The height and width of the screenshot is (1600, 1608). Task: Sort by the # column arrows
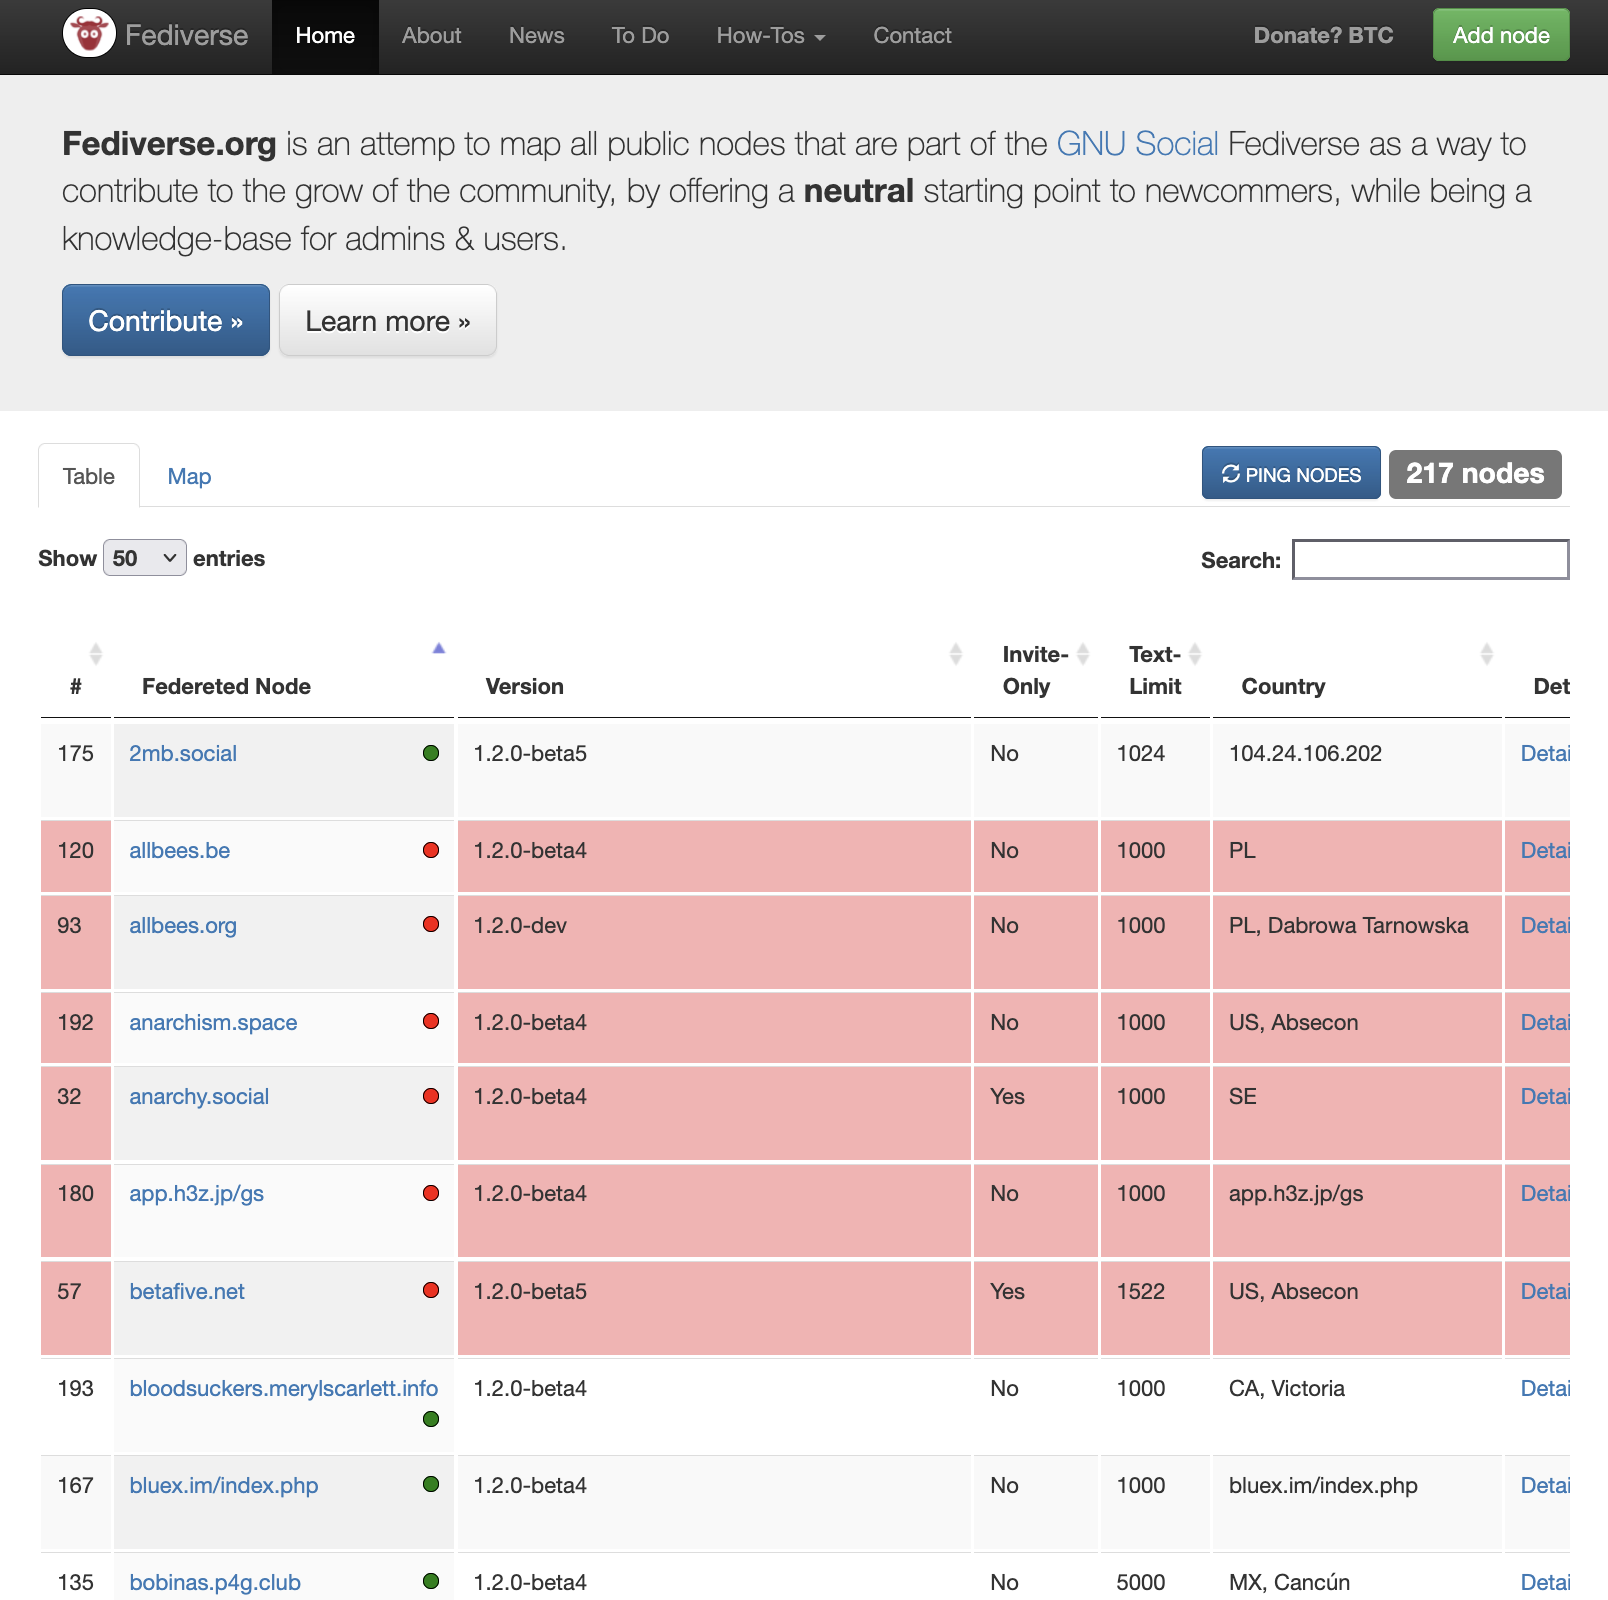point(95,654)
